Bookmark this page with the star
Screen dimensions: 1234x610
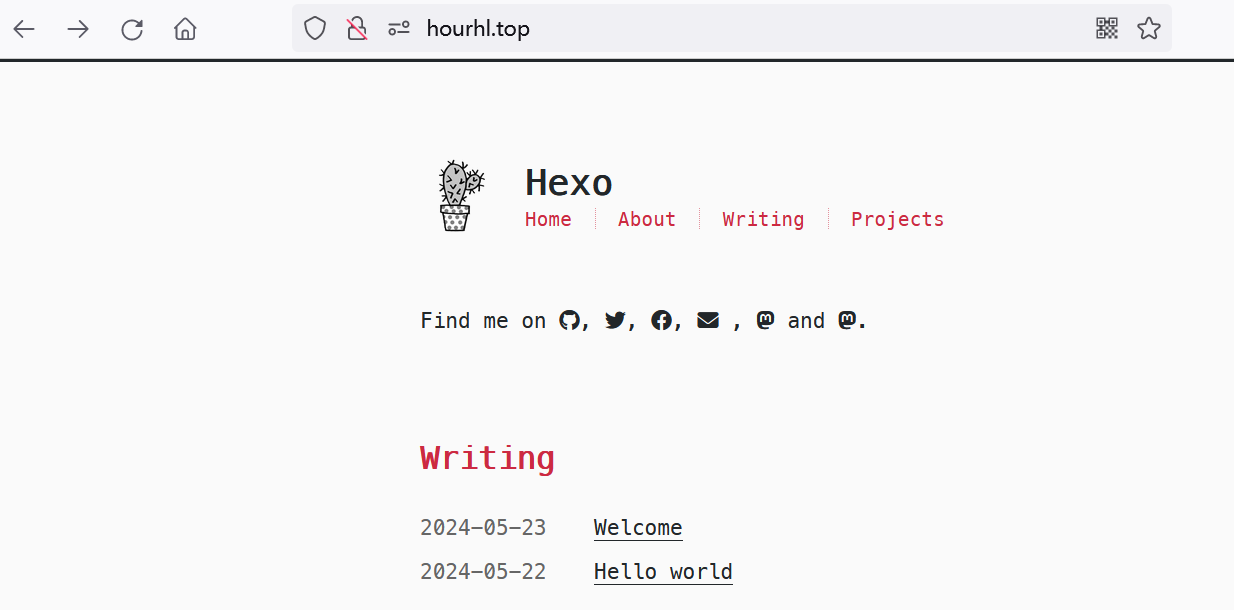click(x=1148, y=28)
